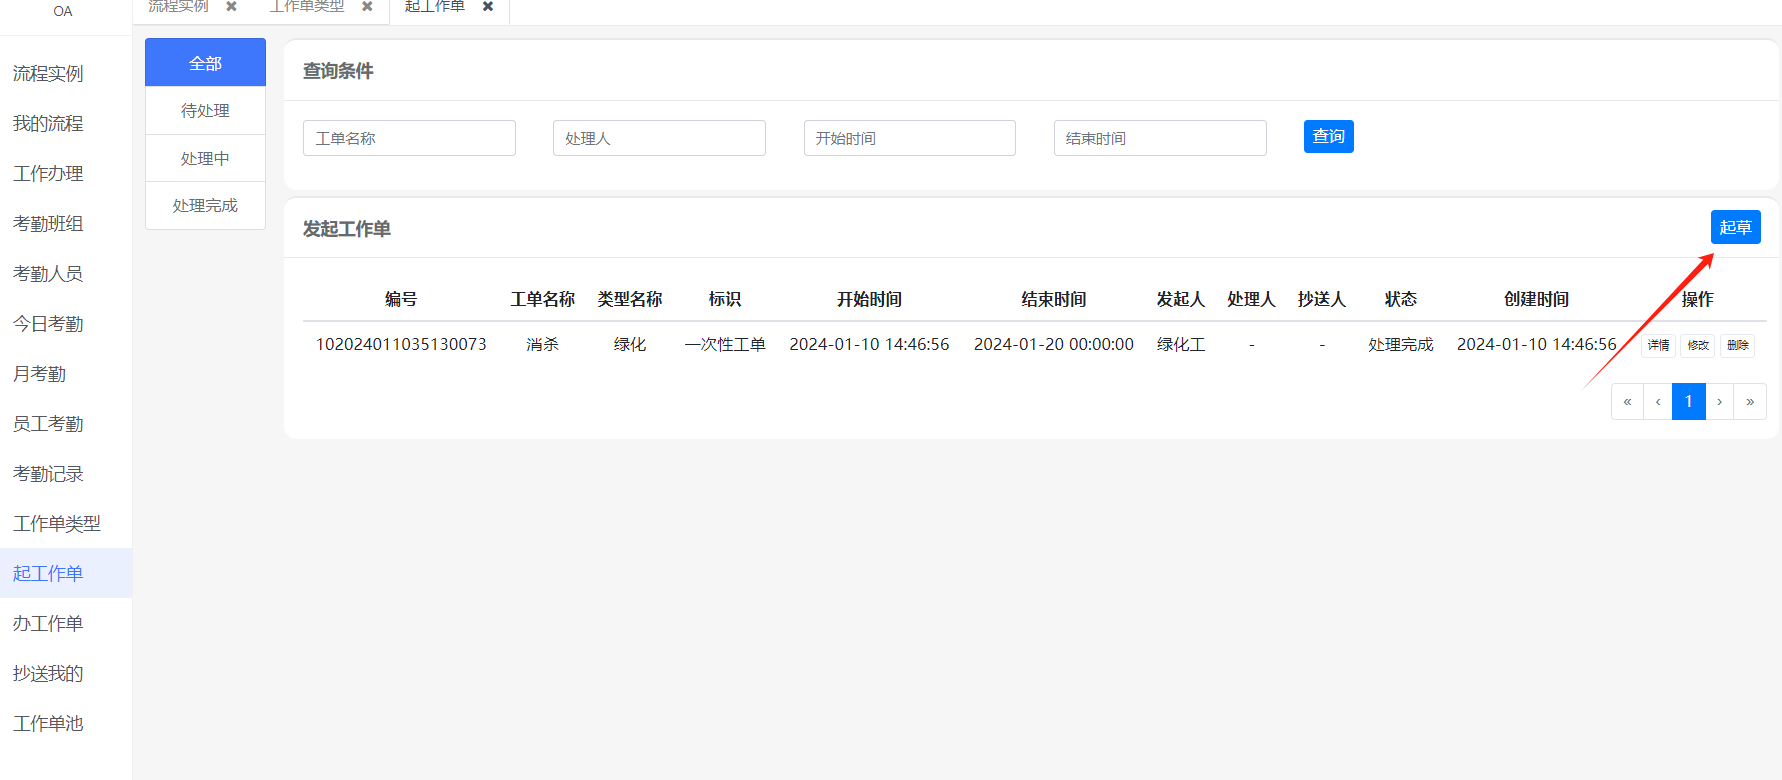
Task: Go to the first page of results
Action: [x=1627, y=402]
